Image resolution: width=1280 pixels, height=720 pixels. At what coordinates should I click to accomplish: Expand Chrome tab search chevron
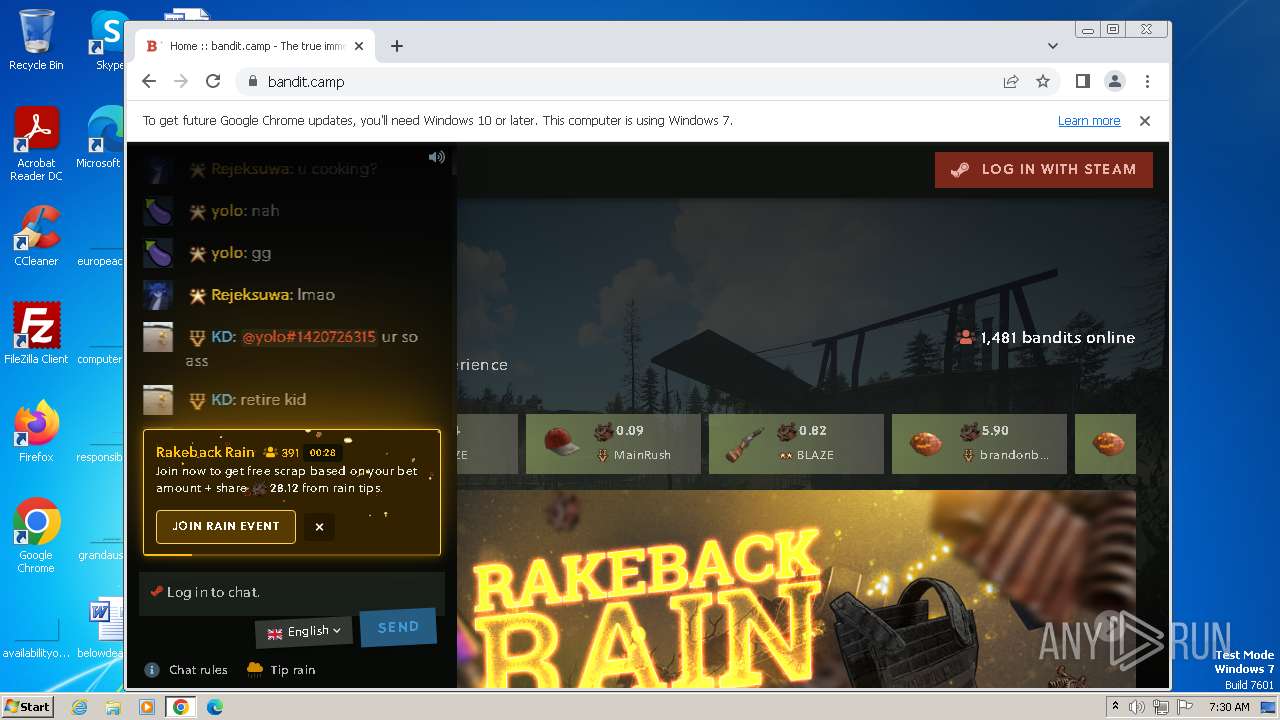point(1053,46)
